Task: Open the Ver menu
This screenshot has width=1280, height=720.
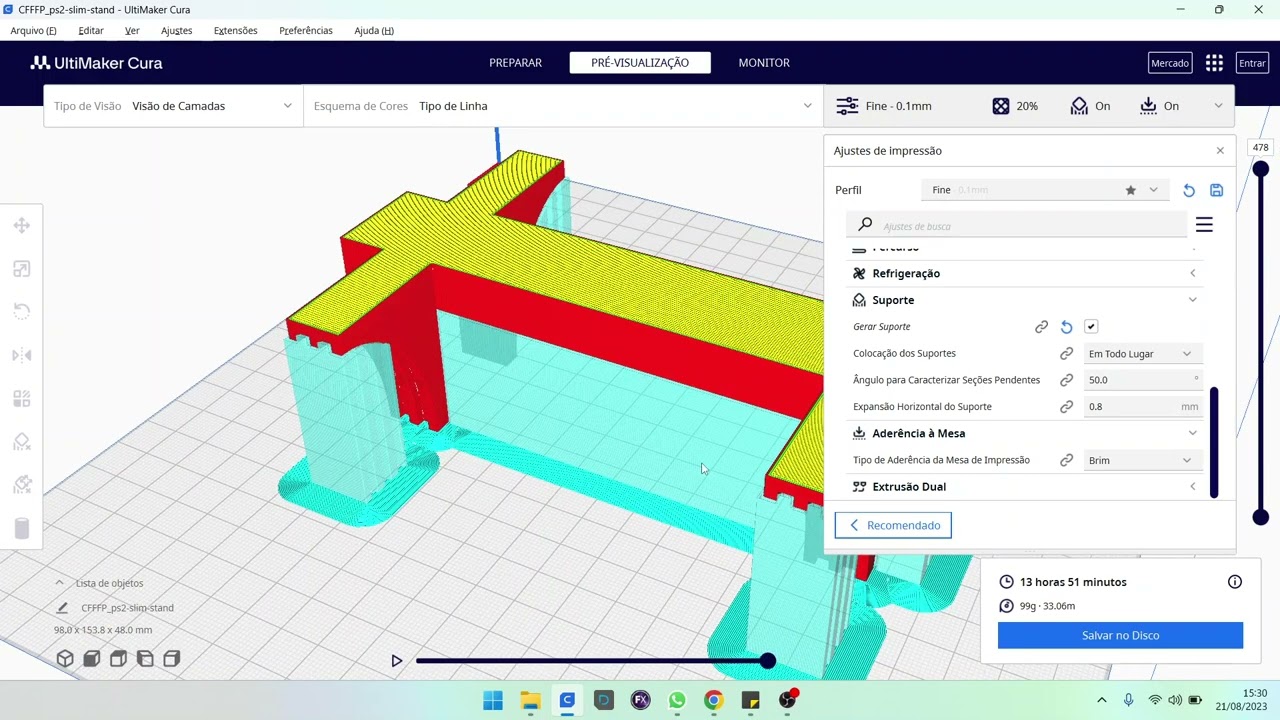Action: (132, 31)
